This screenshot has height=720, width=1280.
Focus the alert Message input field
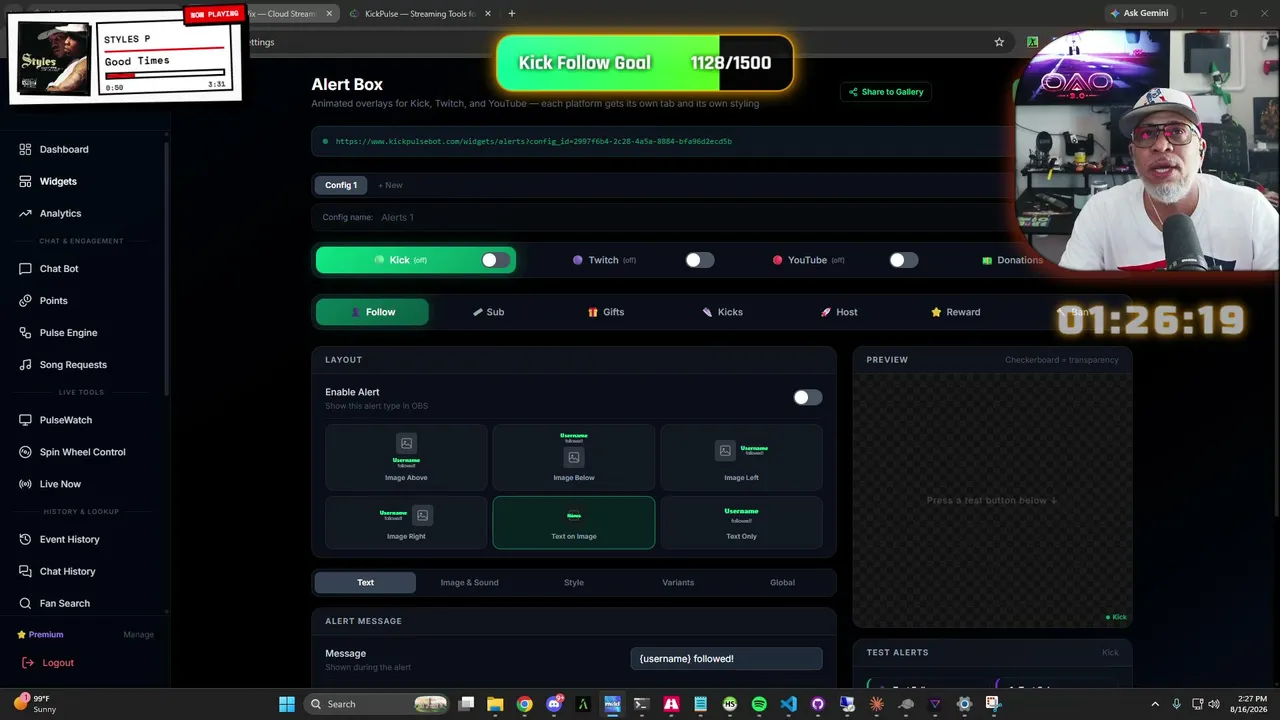point(726,659)
